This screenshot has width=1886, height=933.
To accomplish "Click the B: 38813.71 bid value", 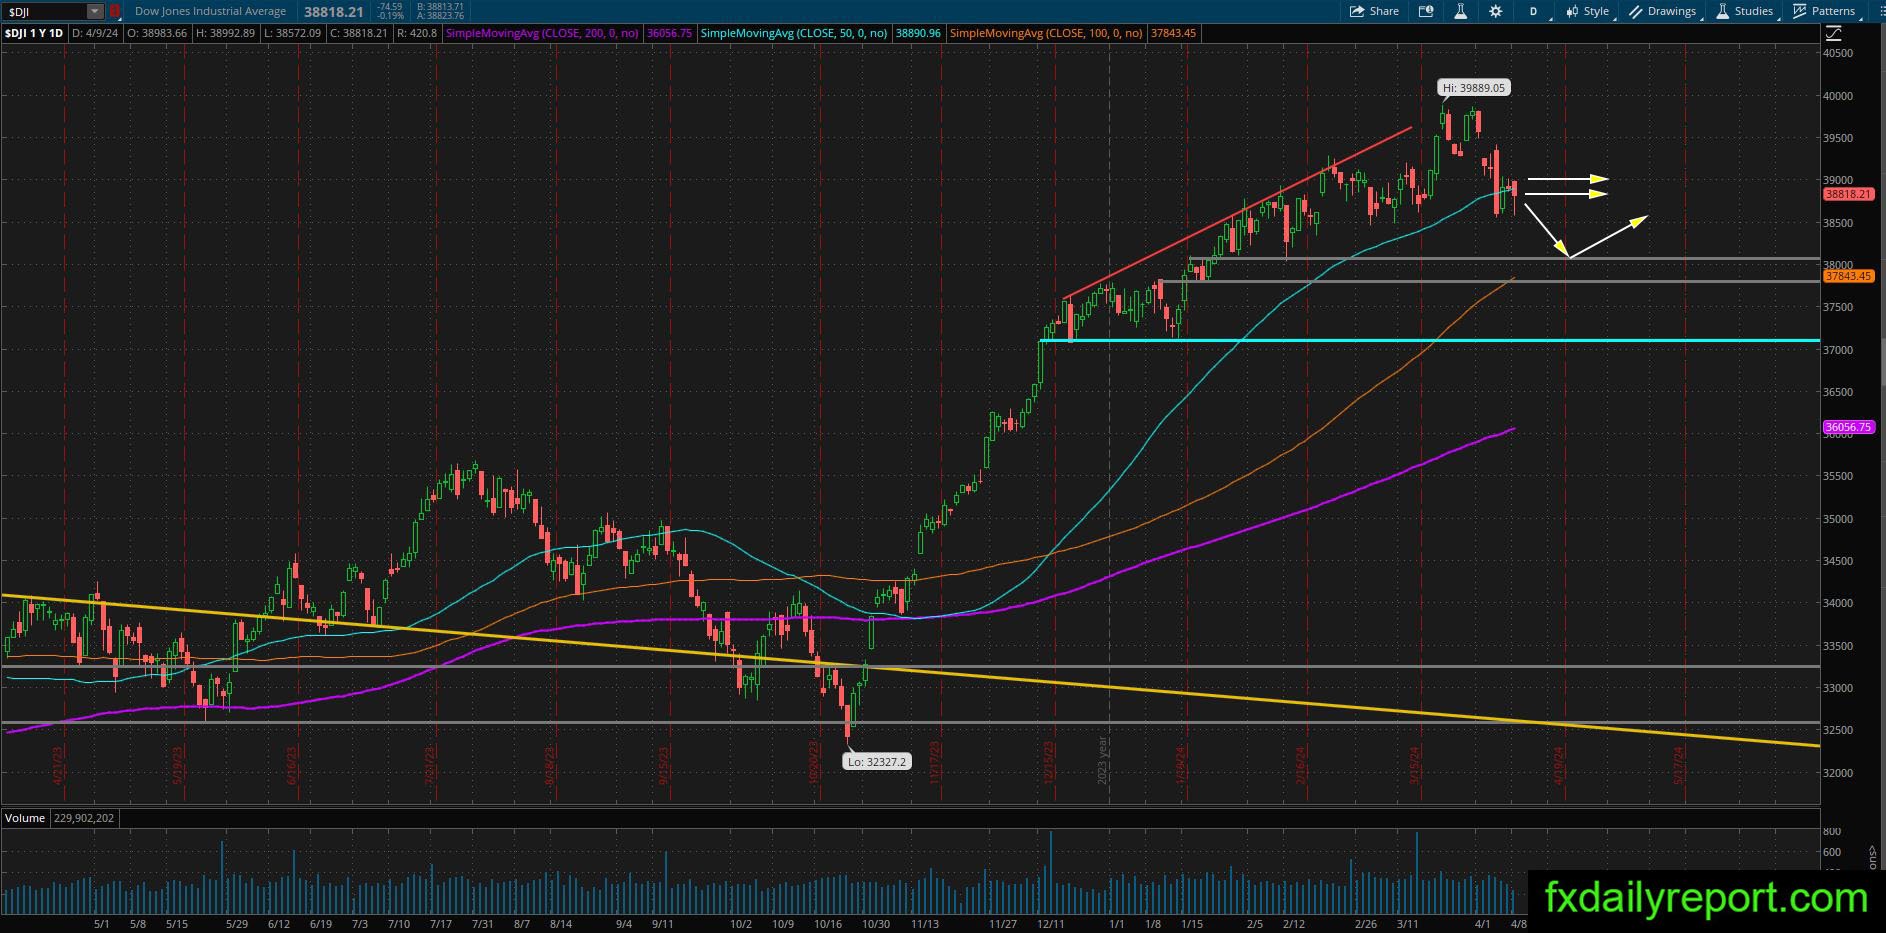I will (440, 7).
